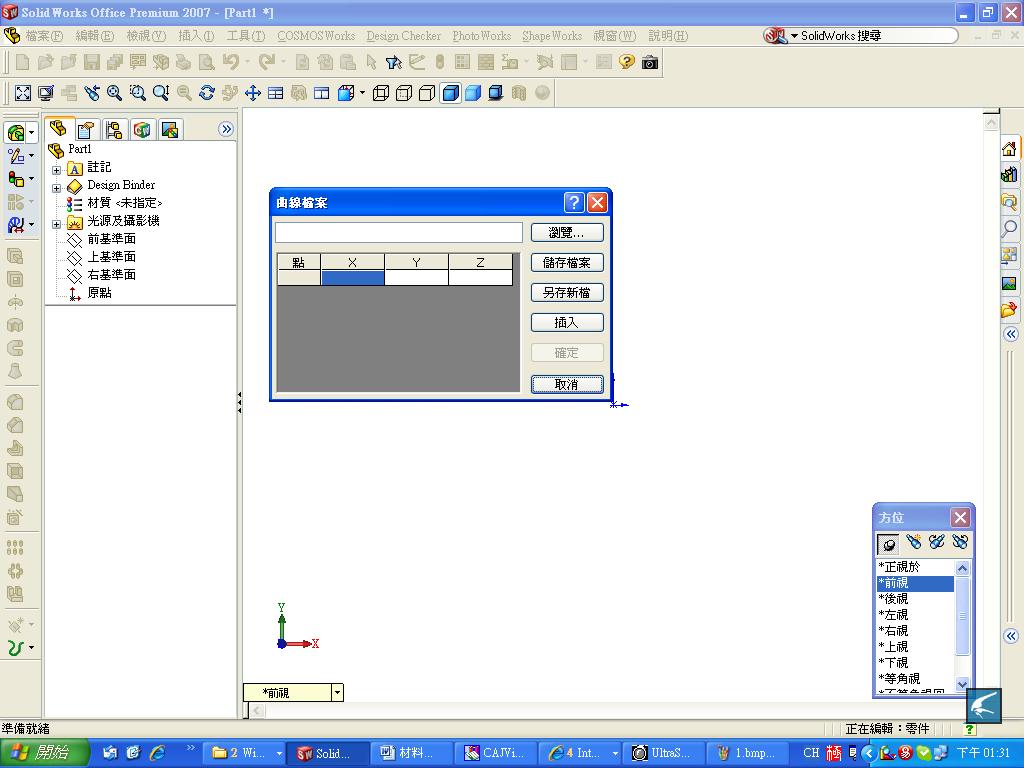Open the 檔案(F) menu
The width and height of the screenshot is (1024, 768).
click(x=44, y=36)
